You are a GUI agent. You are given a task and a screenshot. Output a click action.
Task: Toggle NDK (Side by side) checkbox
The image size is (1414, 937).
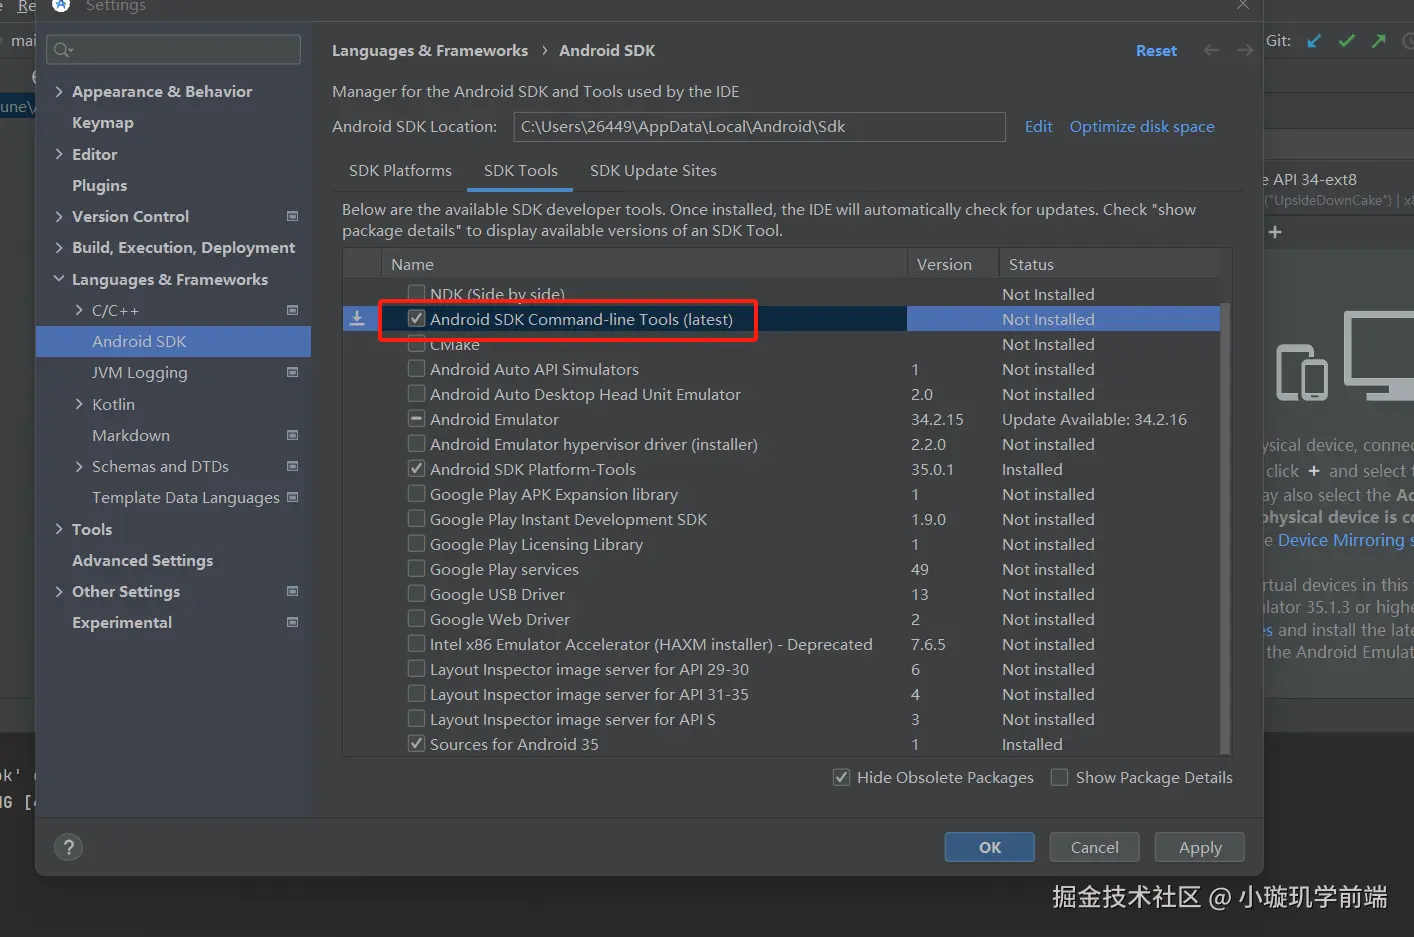(417, 292)
